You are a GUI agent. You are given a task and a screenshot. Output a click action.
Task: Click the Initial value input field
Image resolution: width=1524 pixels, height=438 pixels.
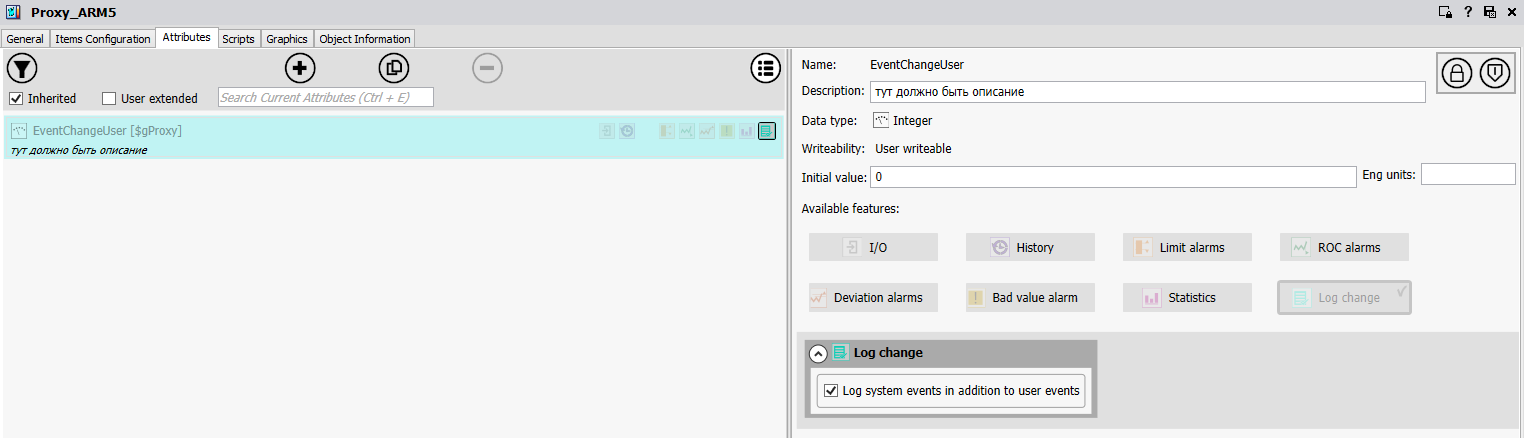pyautogui.click(x=1112, y=177)
